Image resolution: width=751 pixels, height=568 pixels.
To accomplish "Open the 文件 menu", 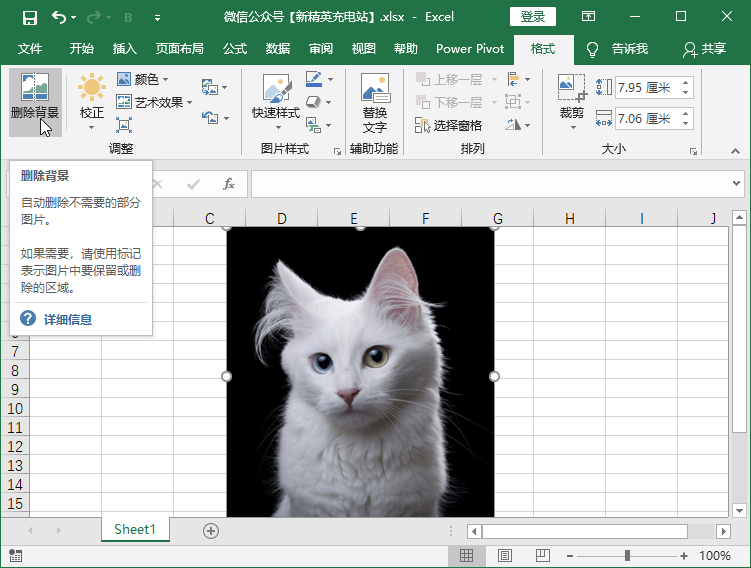I will 30,48.
